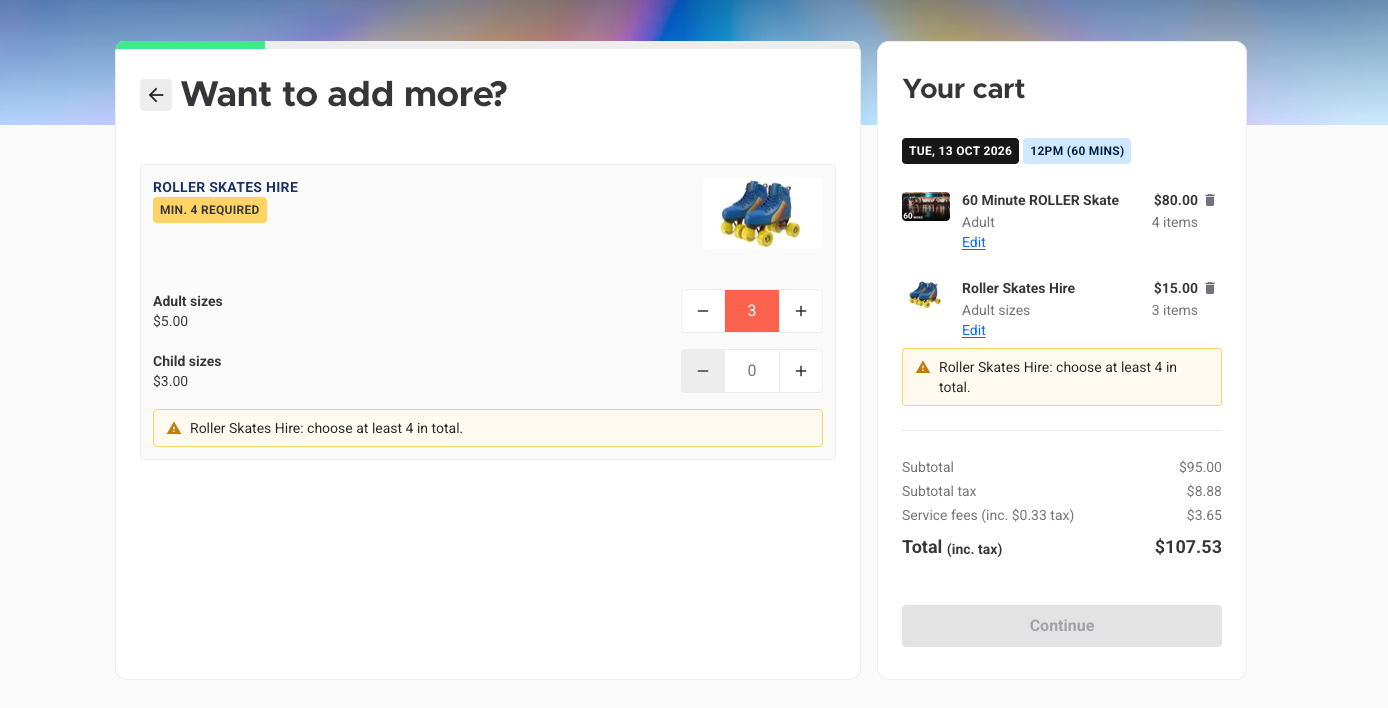Click the booking progress bar
The image size is (1388, 708).
click(x=488, y=45)
